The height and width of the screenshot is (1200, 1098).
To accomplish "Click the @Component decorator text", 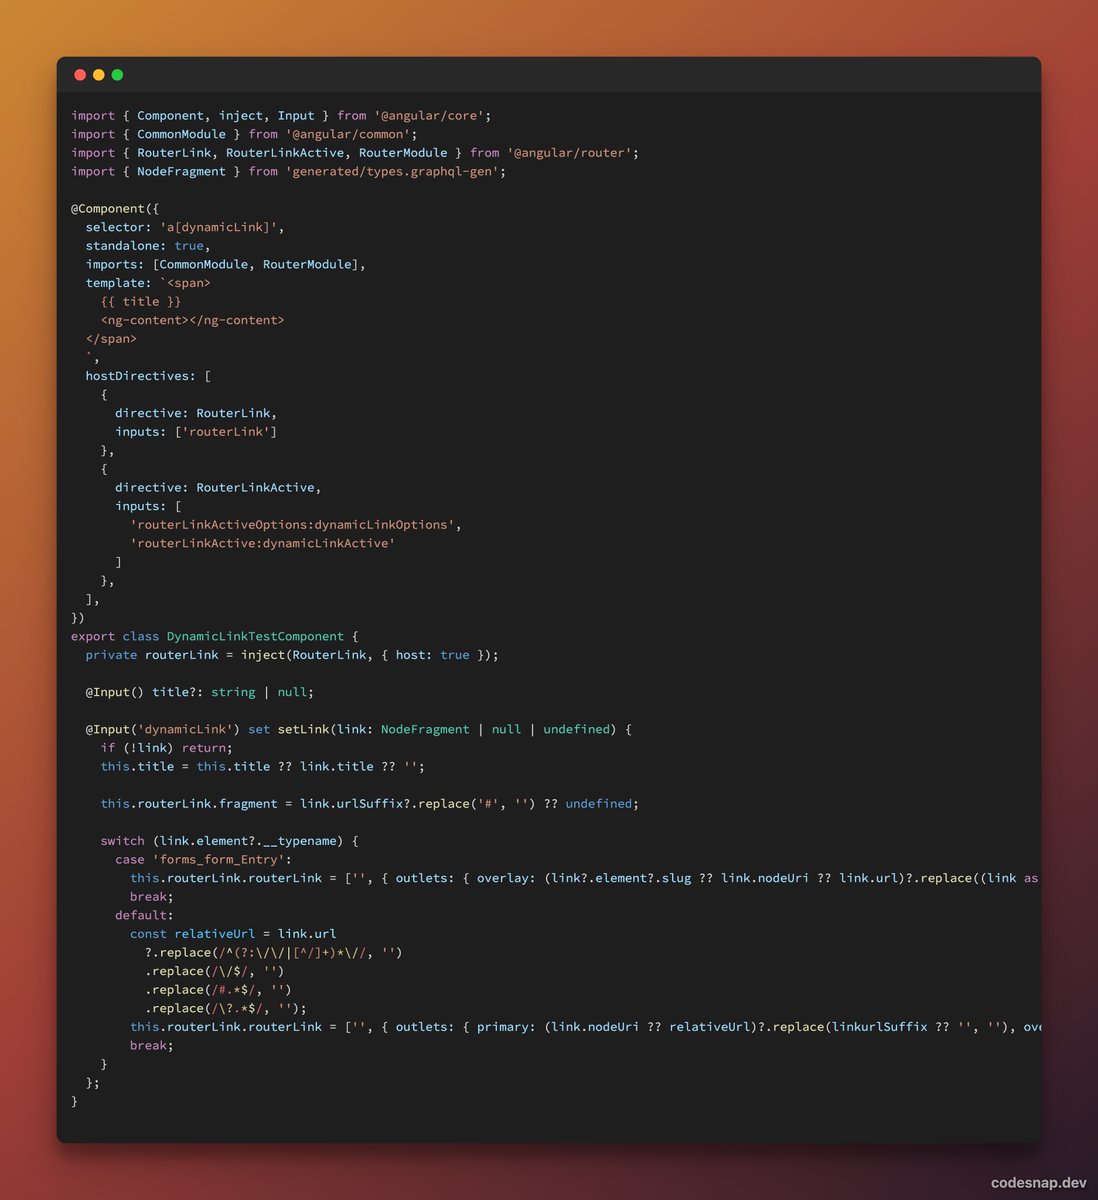I will [108, 209].
